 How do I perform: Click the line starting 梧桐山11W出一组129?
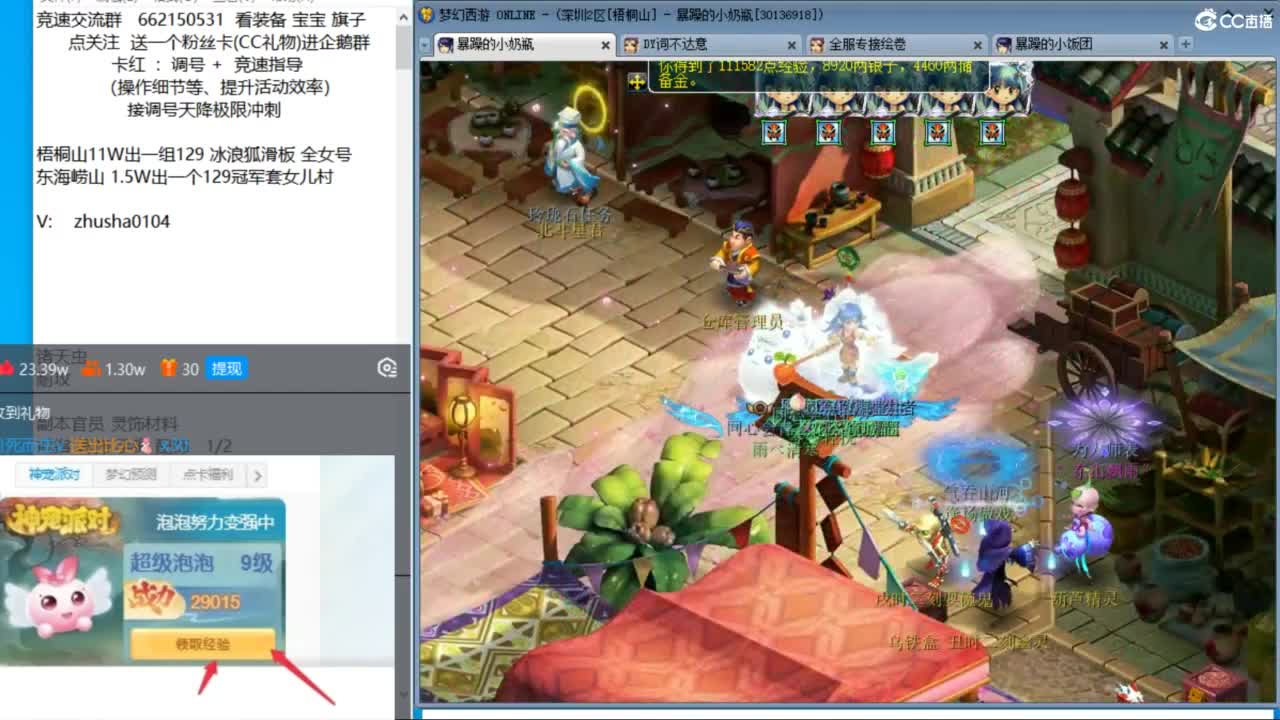click(194, 155)
